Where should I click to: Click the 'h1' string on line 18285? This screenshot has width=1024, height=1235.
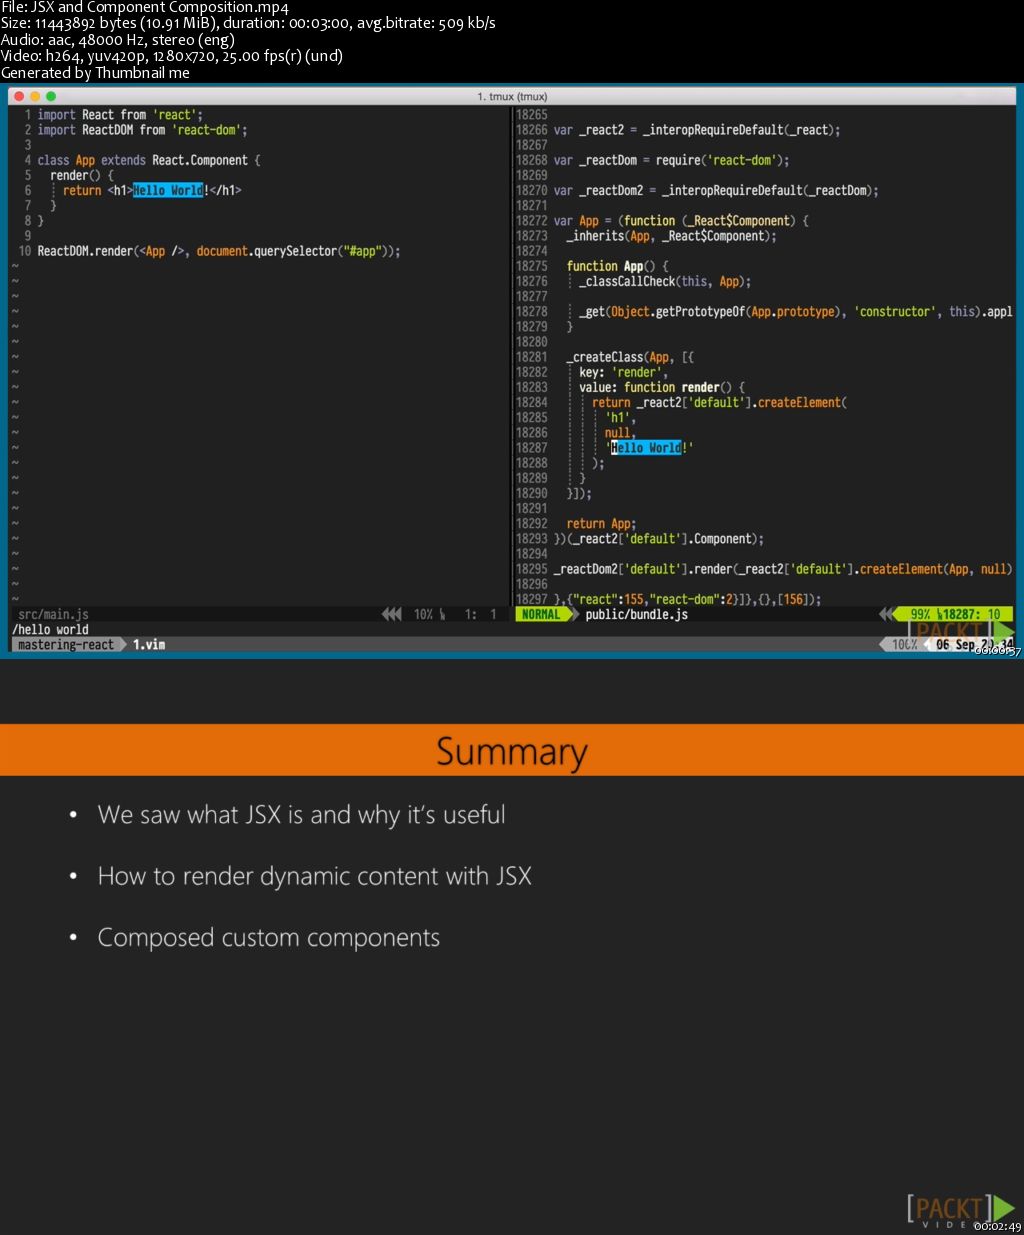pos(620,418)
